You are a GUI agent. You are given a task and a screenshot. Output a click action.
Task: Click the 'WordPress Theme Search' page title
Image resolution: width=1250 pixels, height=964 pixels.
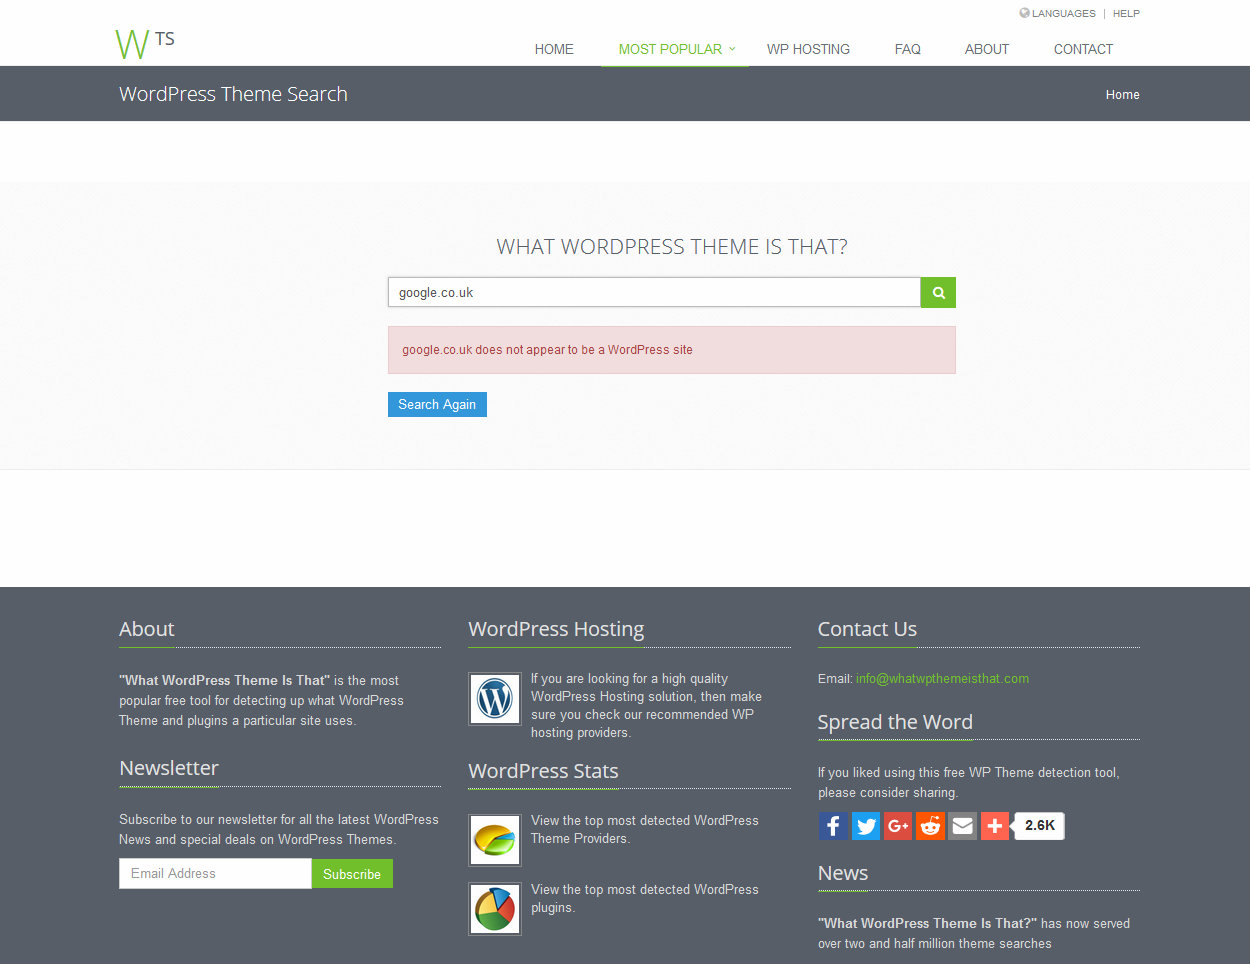(x=233, y=94)
